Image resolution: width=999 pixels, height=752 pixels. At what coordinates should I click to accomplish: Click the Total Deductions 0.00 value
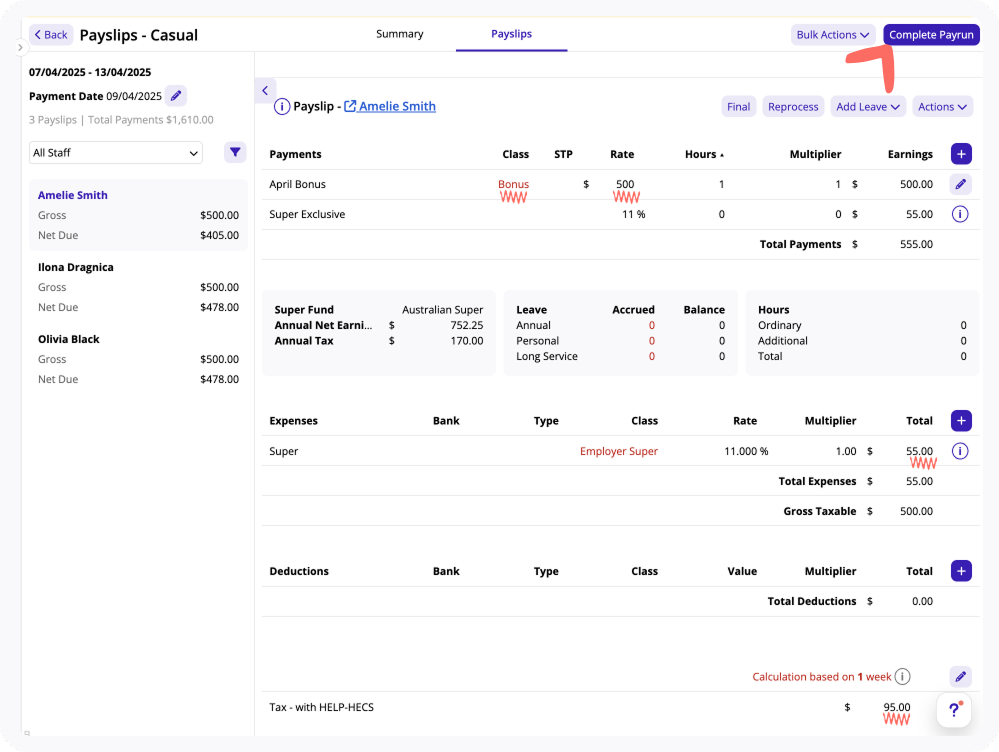[x=922, y=601]
